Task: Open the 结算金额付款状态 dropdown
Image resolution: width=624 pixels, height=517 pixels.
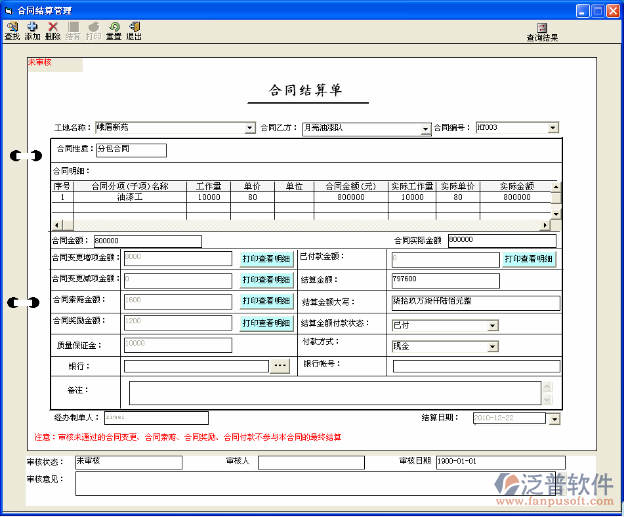Action: point(492,325)
